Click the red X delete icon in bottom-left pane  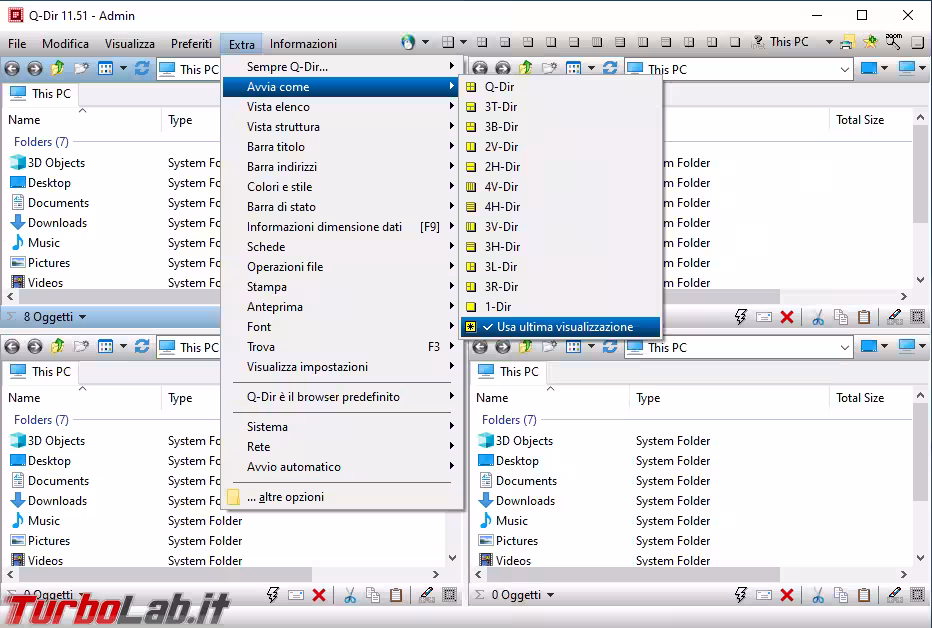pos(319,595)
